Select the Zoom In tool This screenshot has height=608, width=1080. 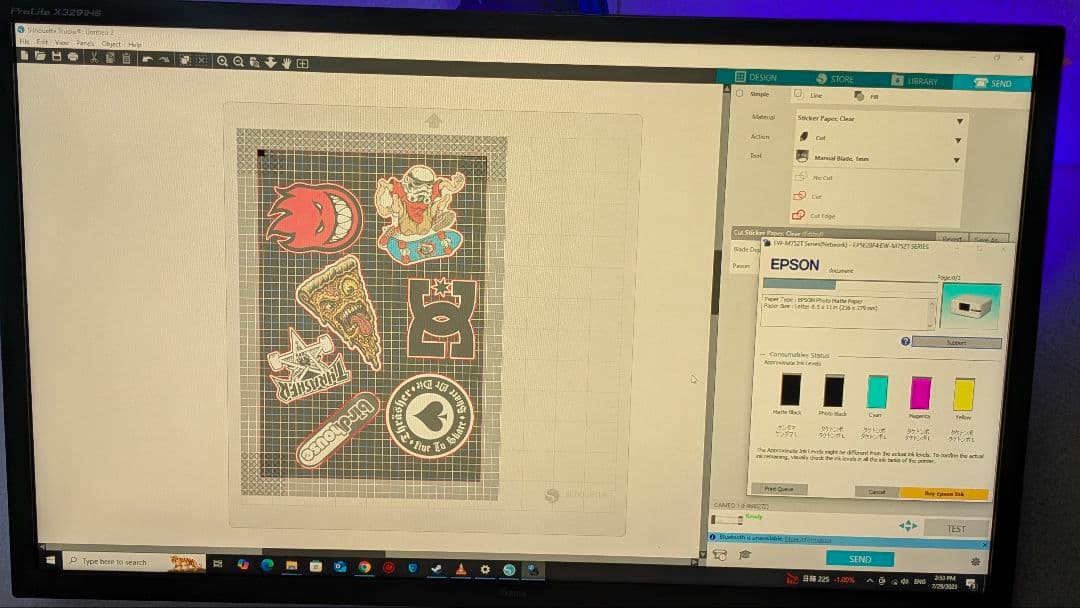point(222,59)
